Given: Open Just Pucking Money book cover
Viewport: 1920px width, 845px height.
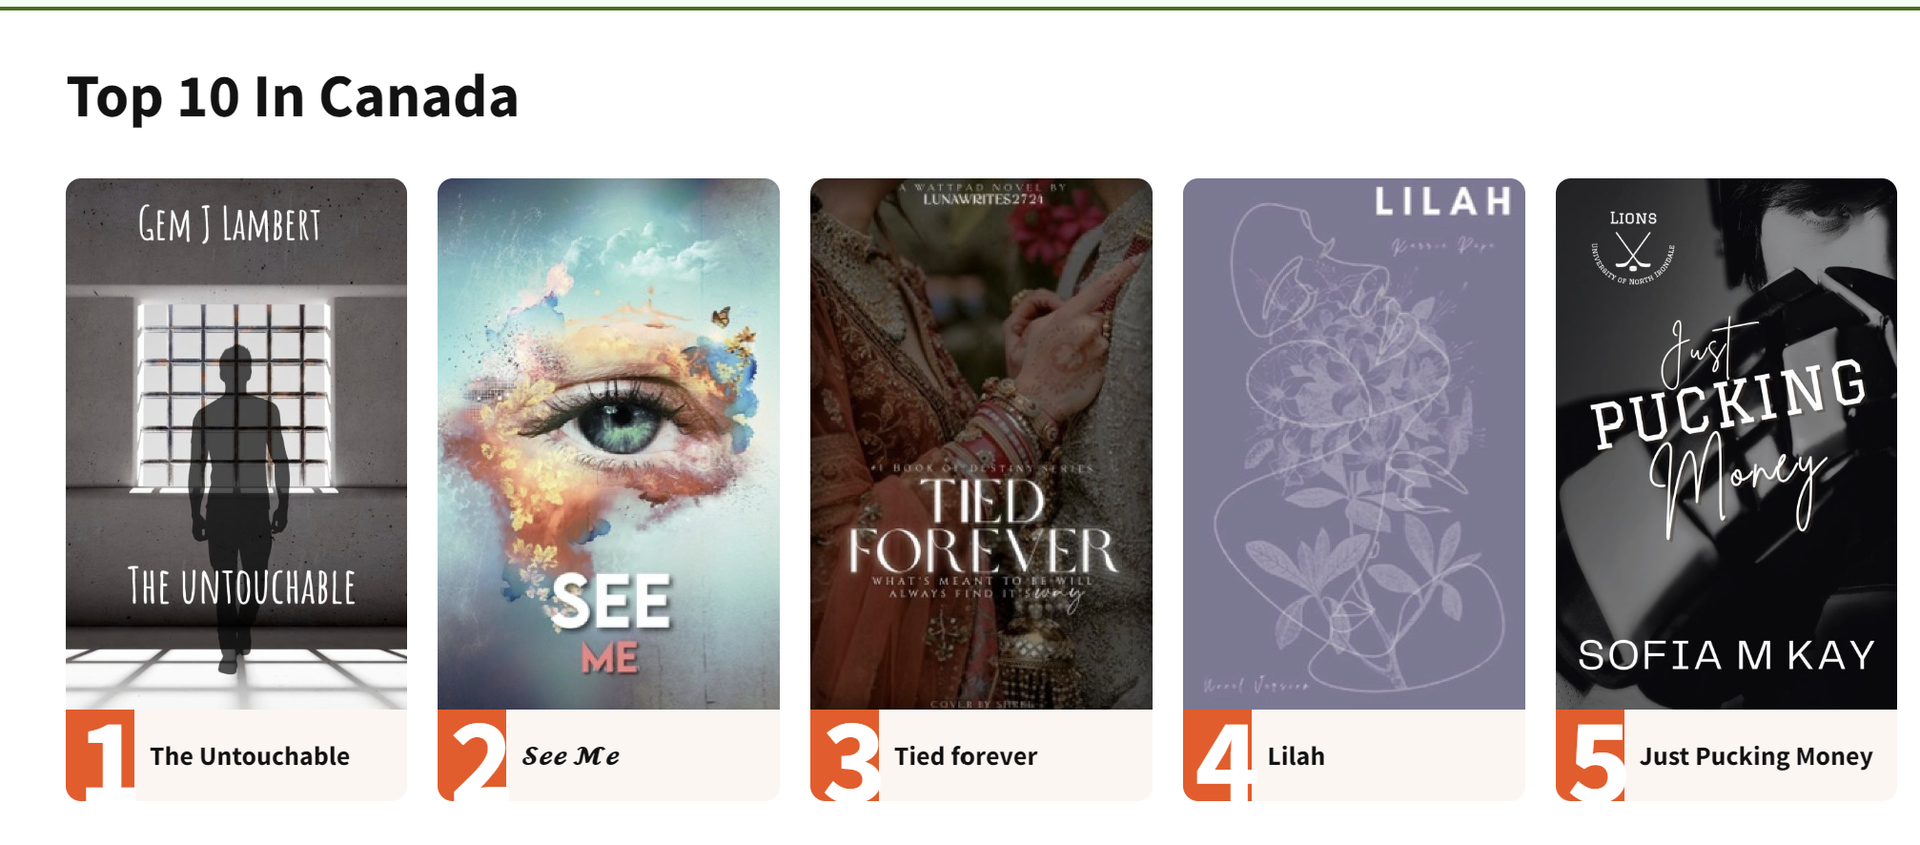Looking at the screenshot, I should tap(1726, 444).
